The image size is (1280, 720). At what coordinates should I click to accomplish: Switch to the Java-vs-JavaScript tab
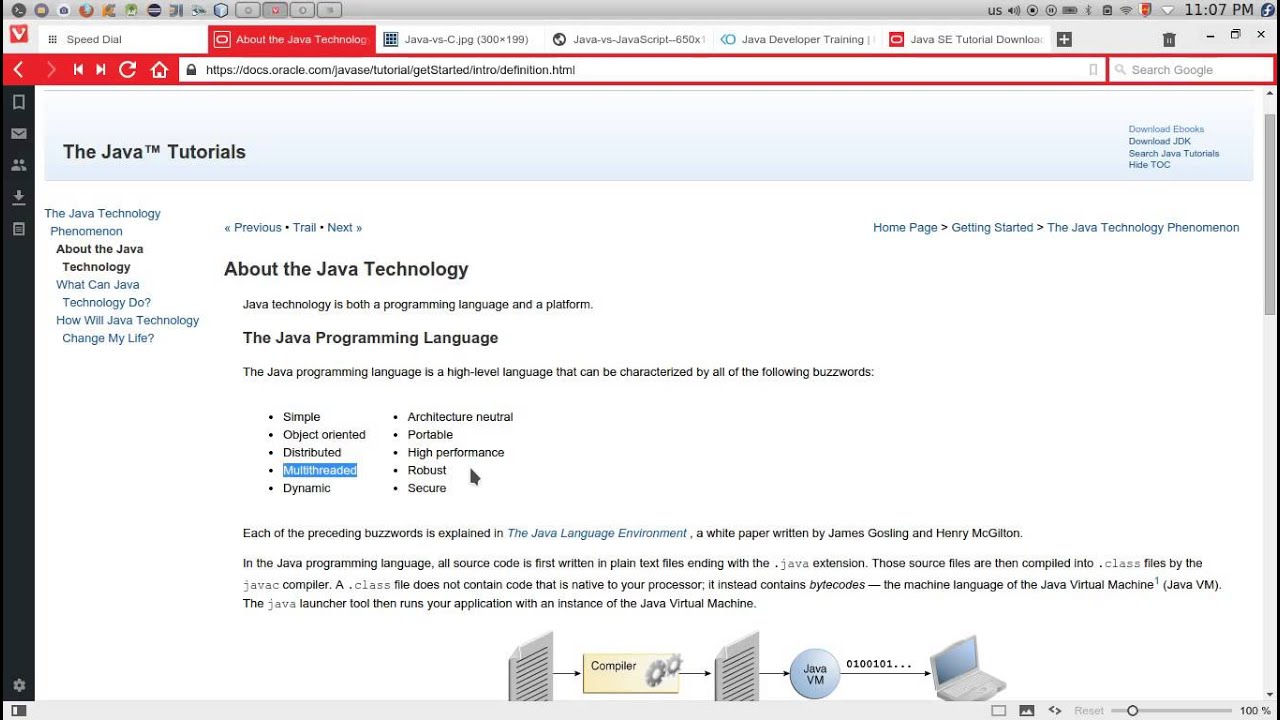point(628,39)
